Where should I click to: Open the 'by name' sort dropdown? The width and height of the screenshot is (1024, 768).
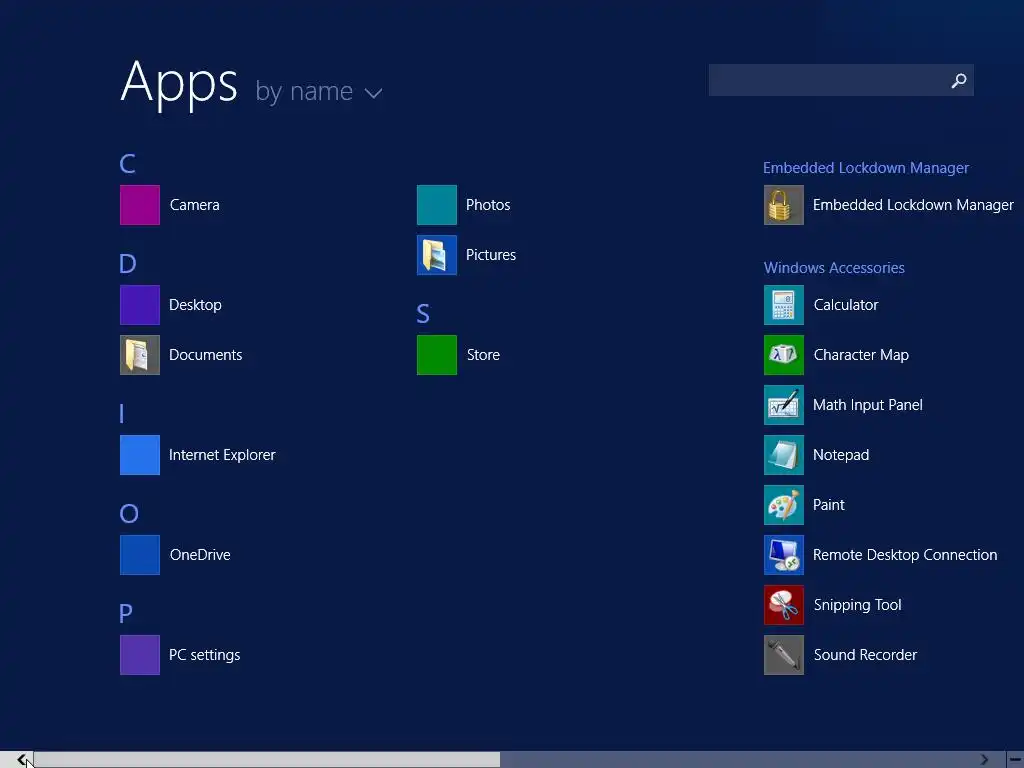(319, 92)
